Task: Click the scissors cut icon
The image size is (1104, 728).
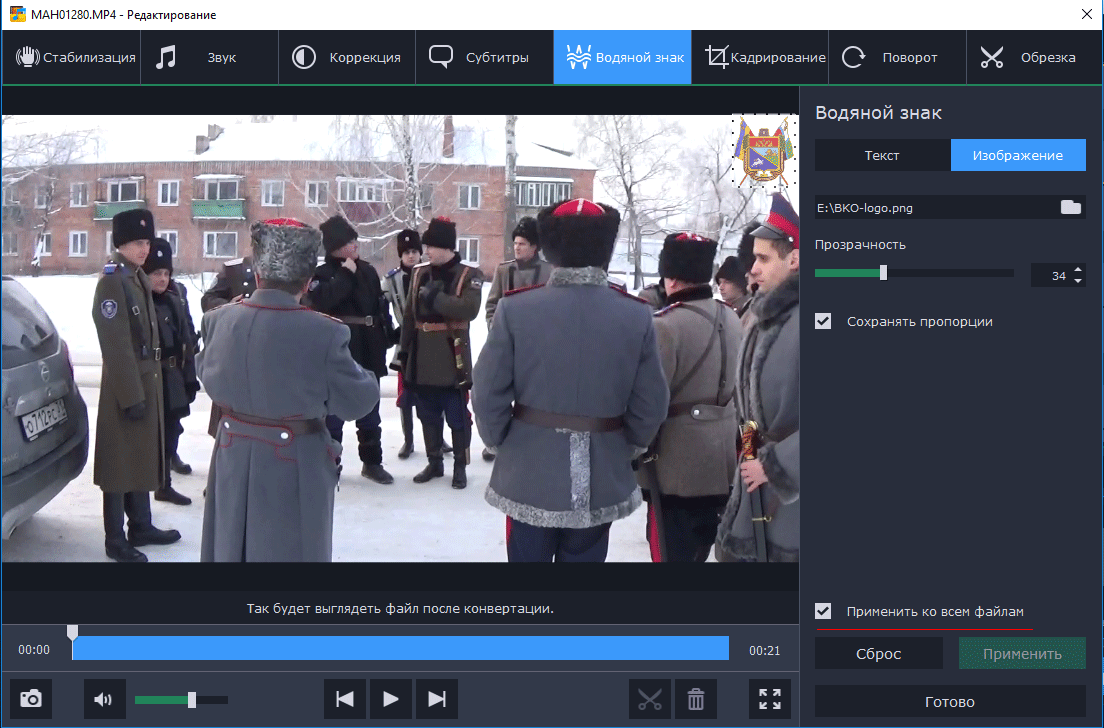Action: (650, 699)
